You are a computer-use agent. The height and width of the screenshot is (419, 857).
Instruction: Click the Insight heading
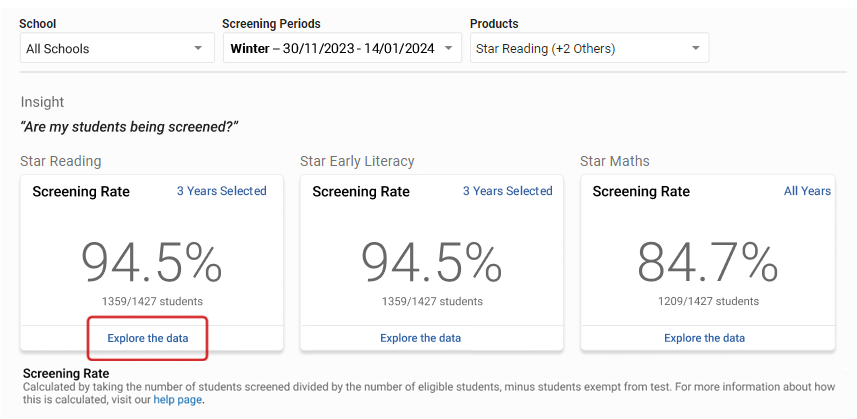click(x=42, y=102)
